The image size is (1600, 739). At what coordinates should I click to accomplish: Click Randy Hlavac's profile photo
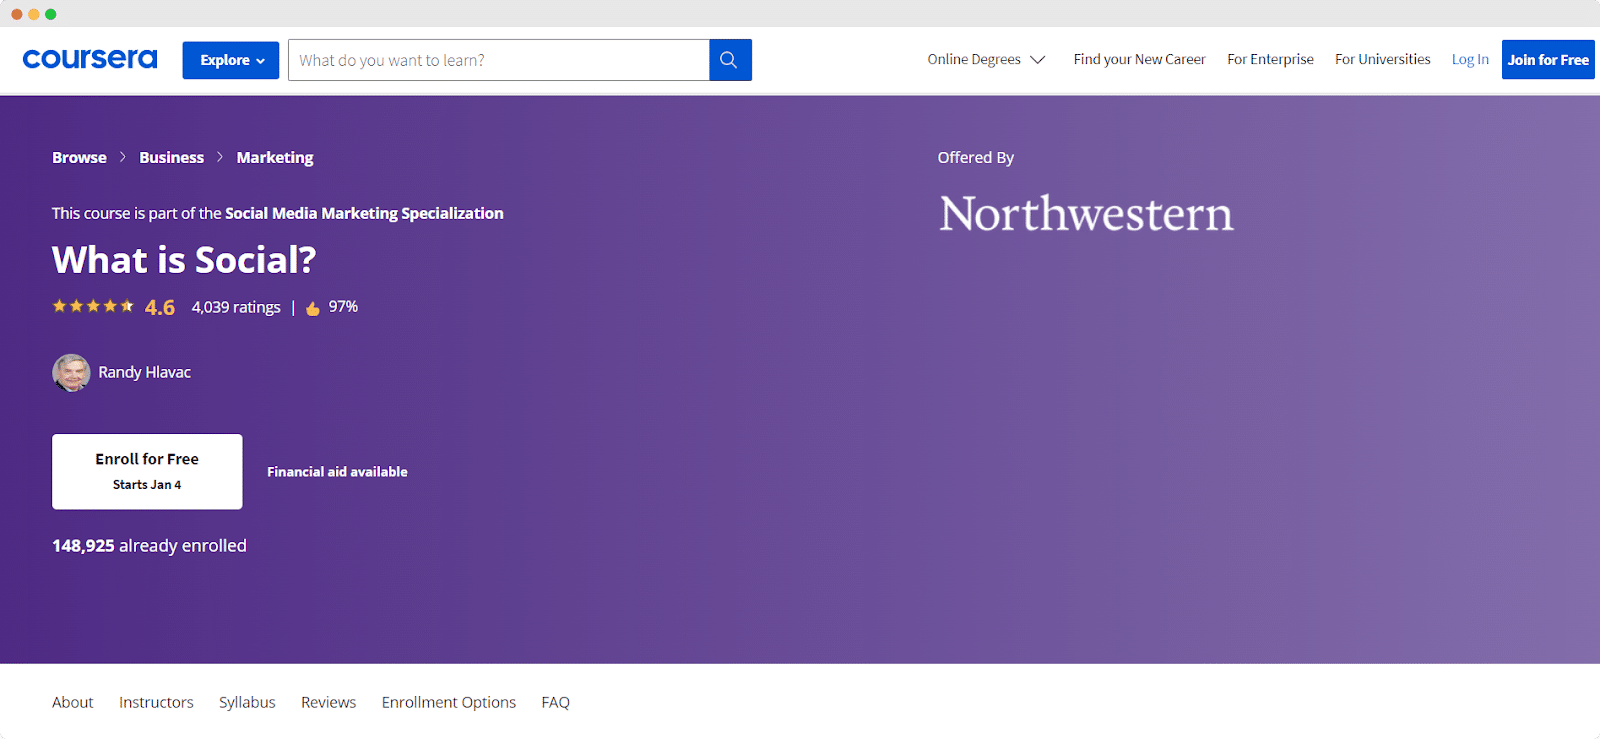tap(71, 373)
